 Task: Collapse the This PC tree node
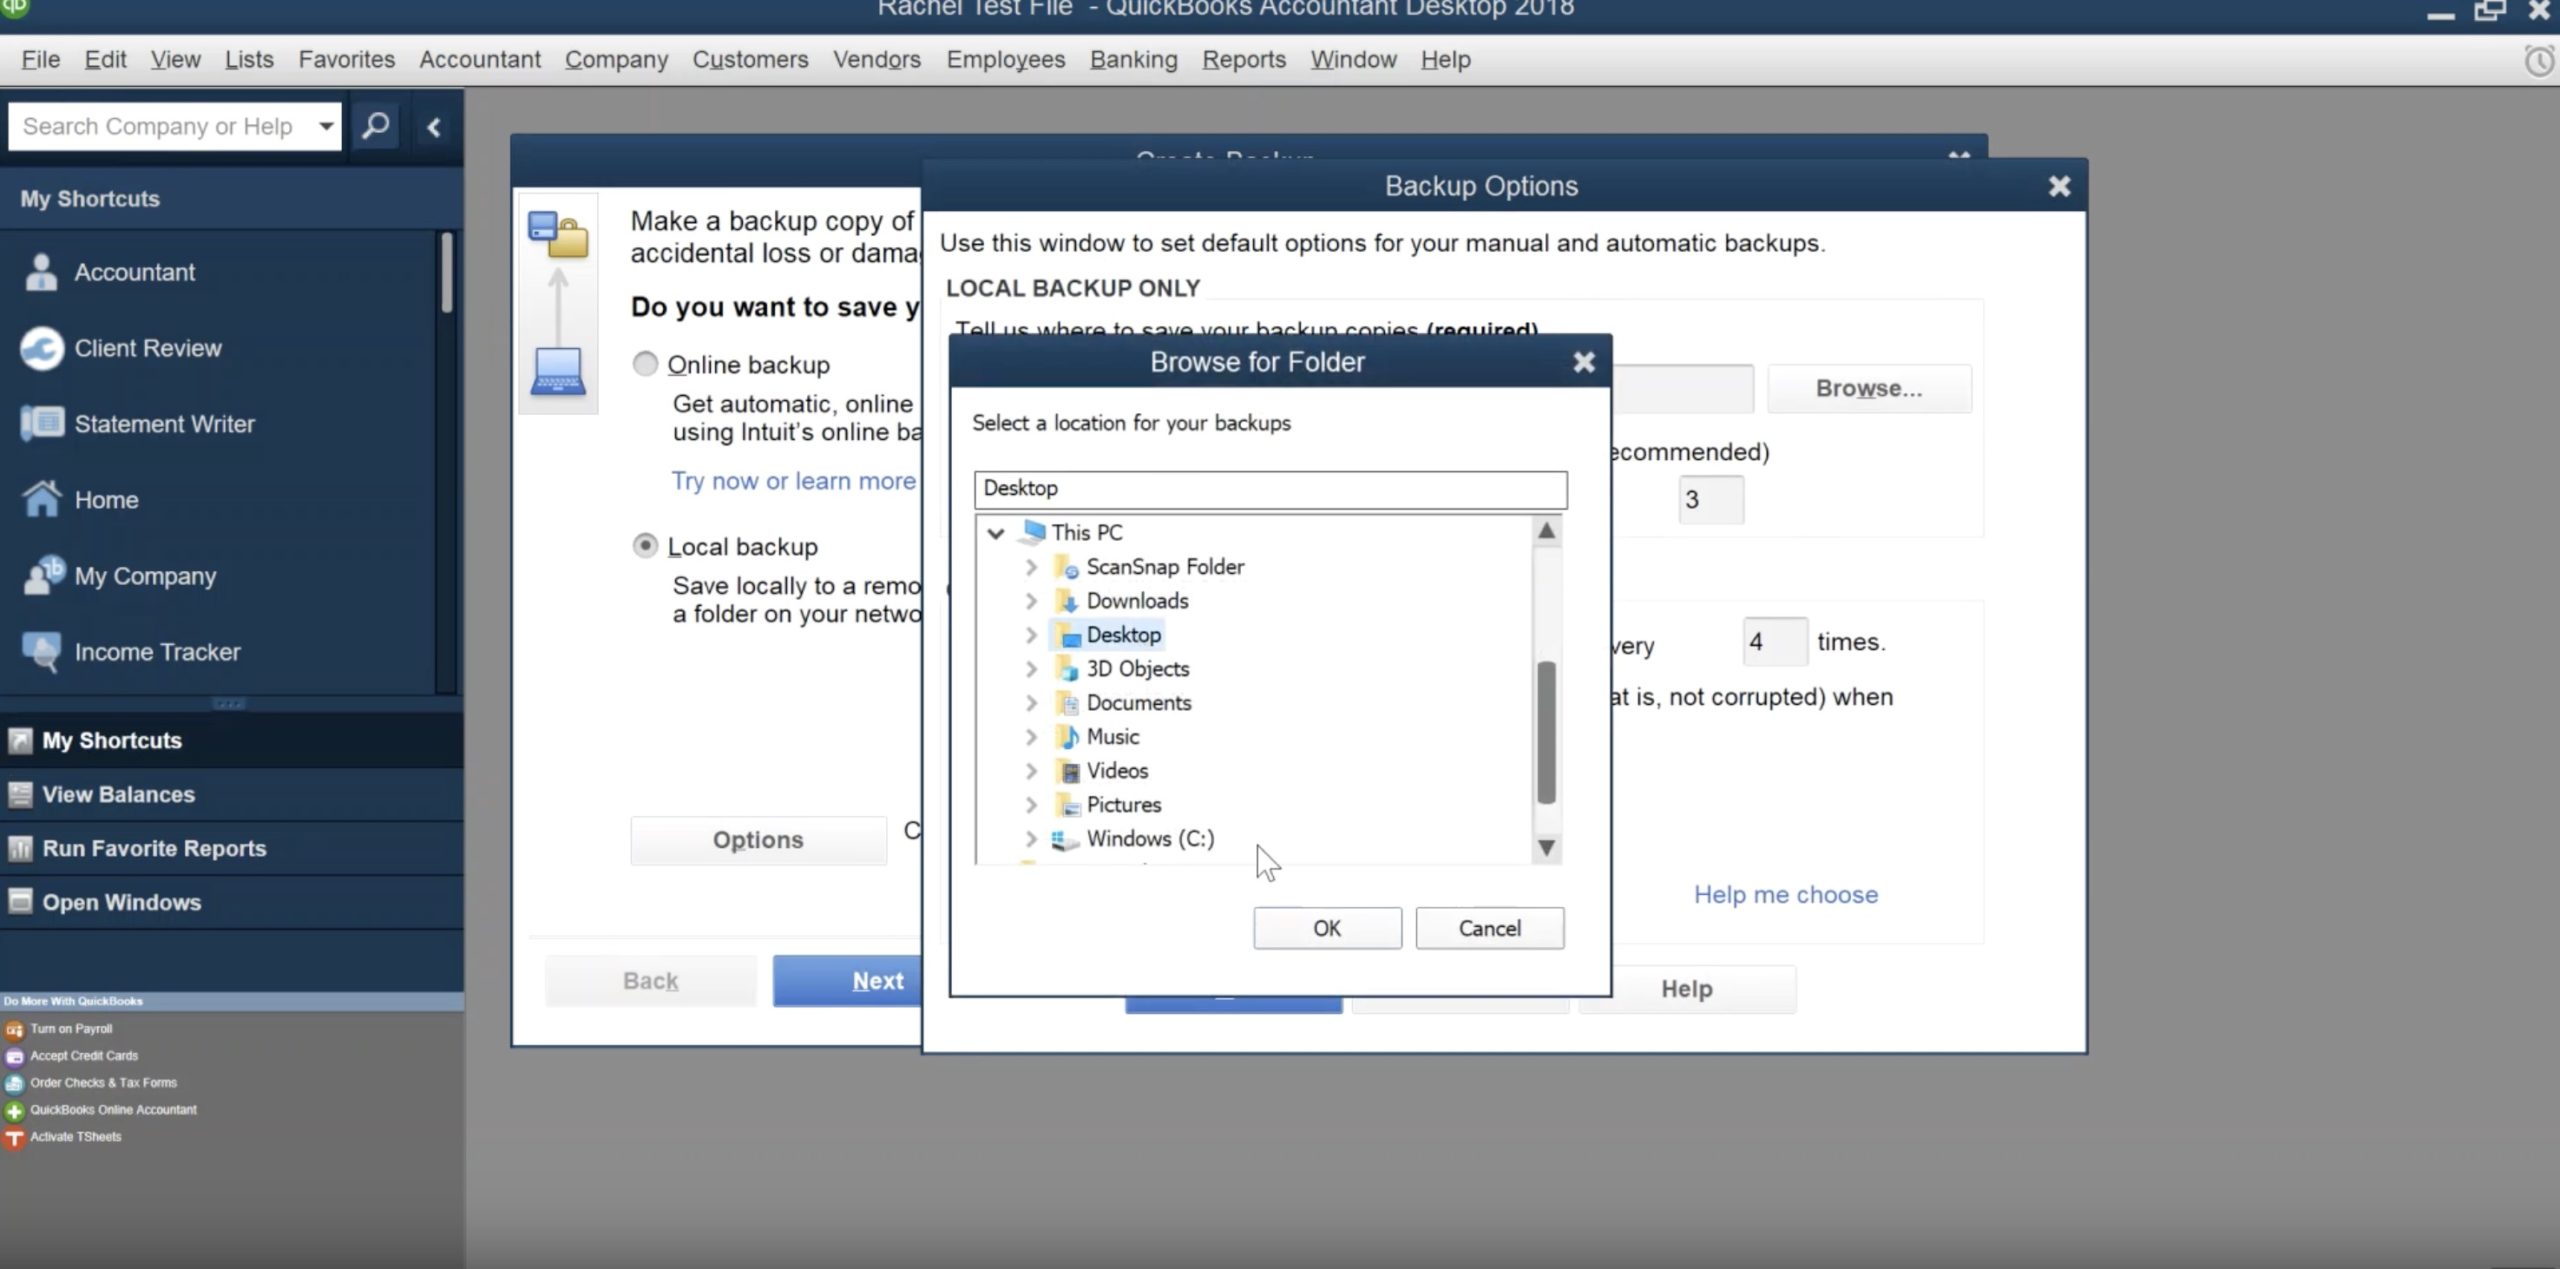995,533
